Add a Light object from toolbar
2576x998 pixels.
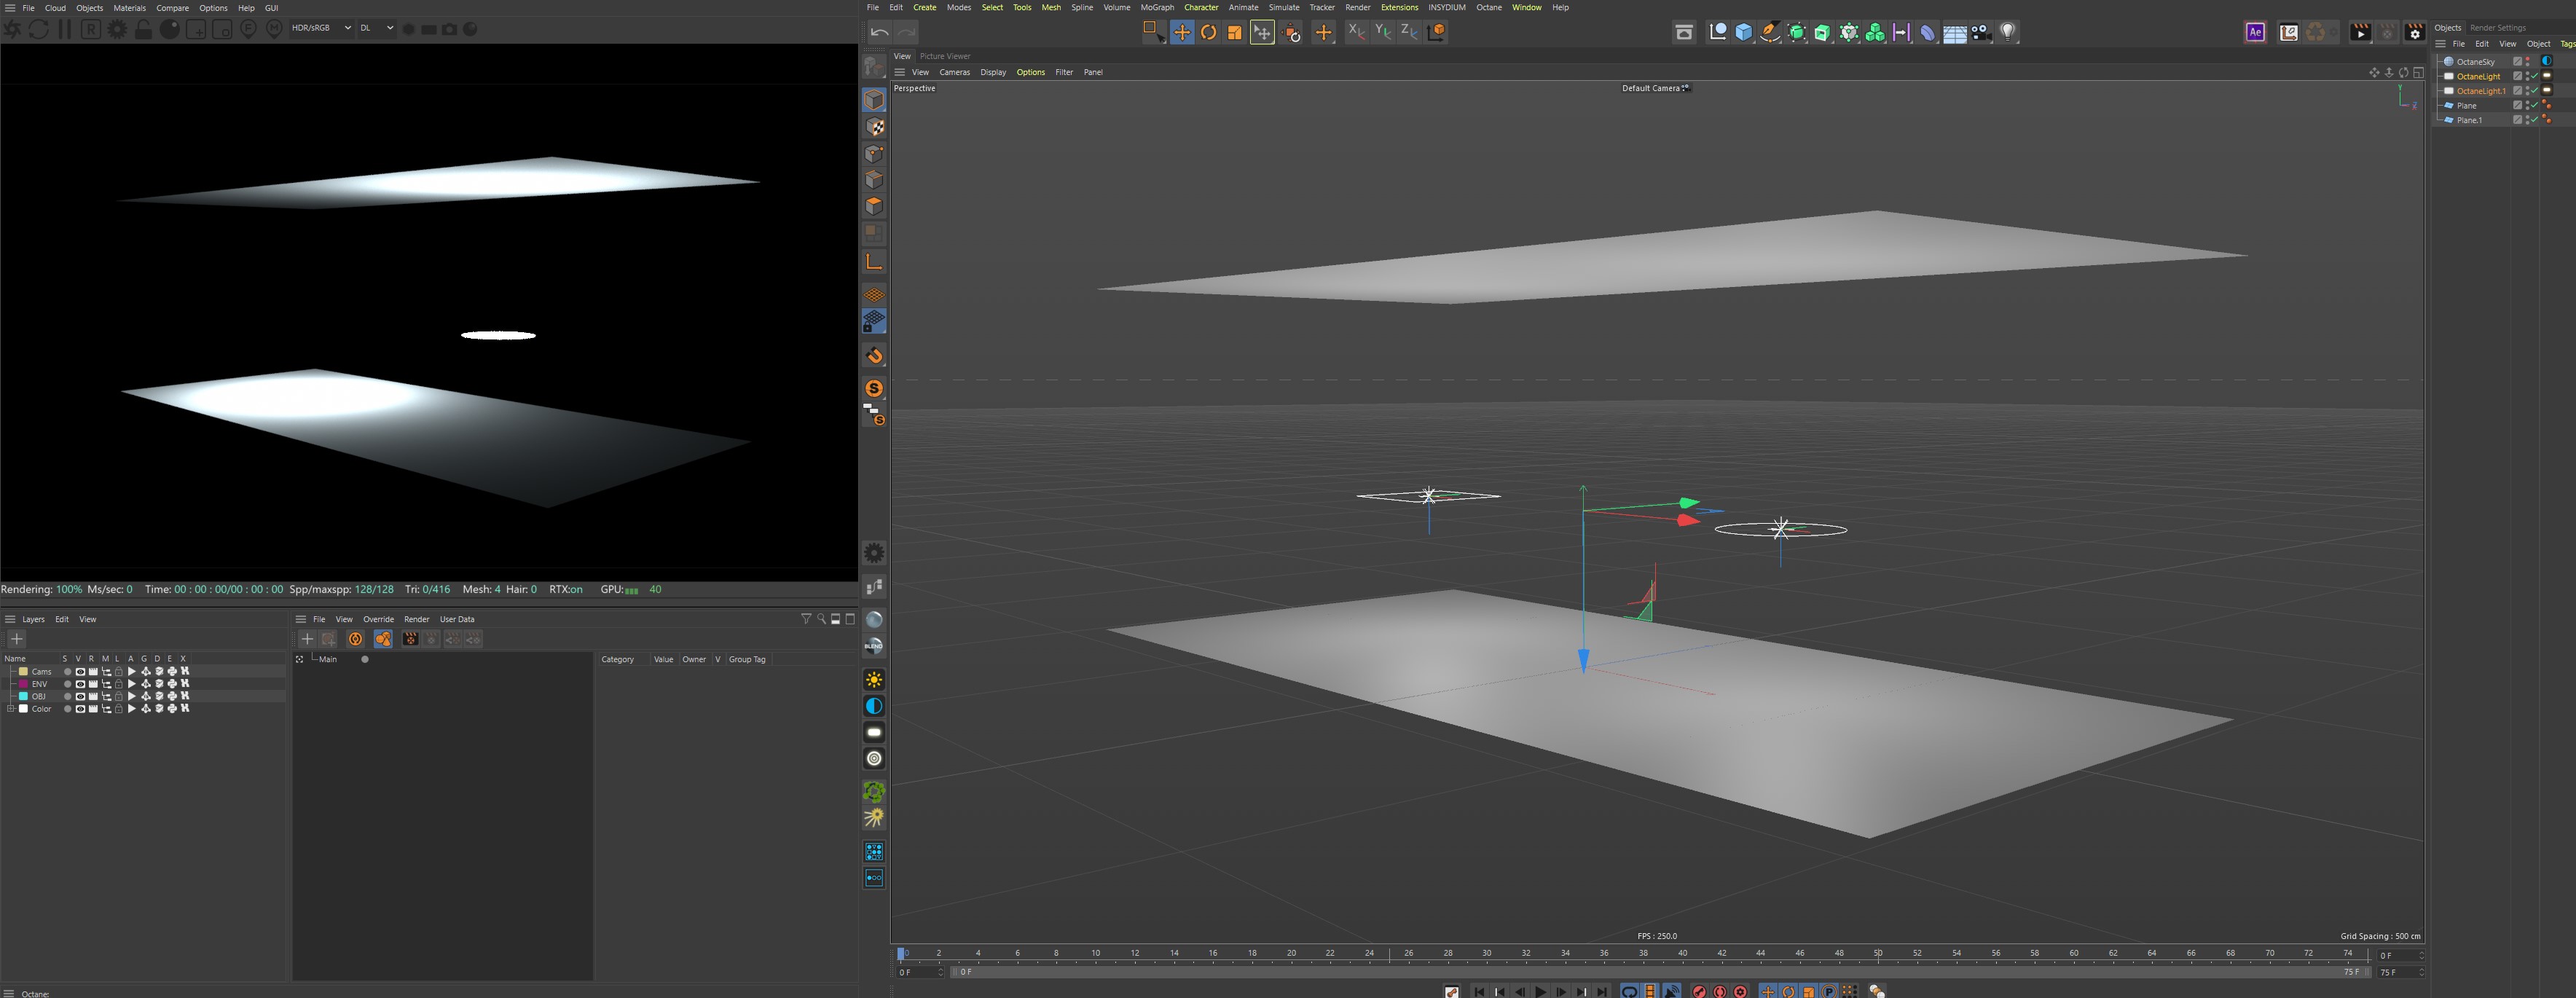pos(2007,32)
